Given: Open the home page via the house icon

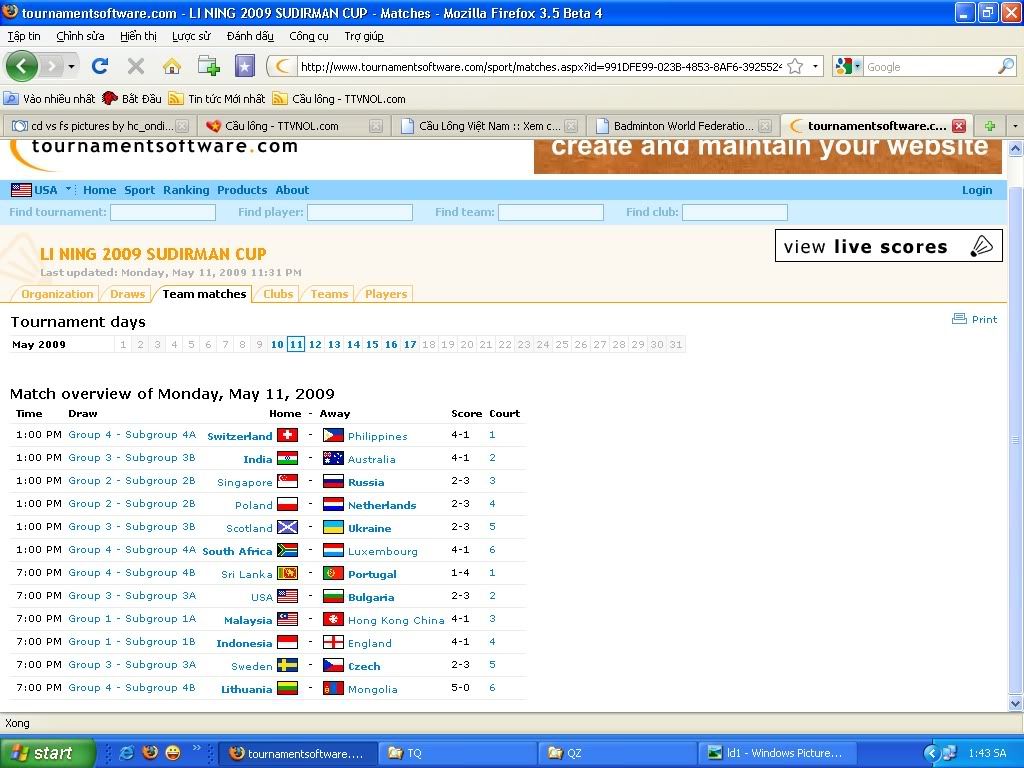Looking at the screenshot, I should pyautogui.click(x=172, y=66).
